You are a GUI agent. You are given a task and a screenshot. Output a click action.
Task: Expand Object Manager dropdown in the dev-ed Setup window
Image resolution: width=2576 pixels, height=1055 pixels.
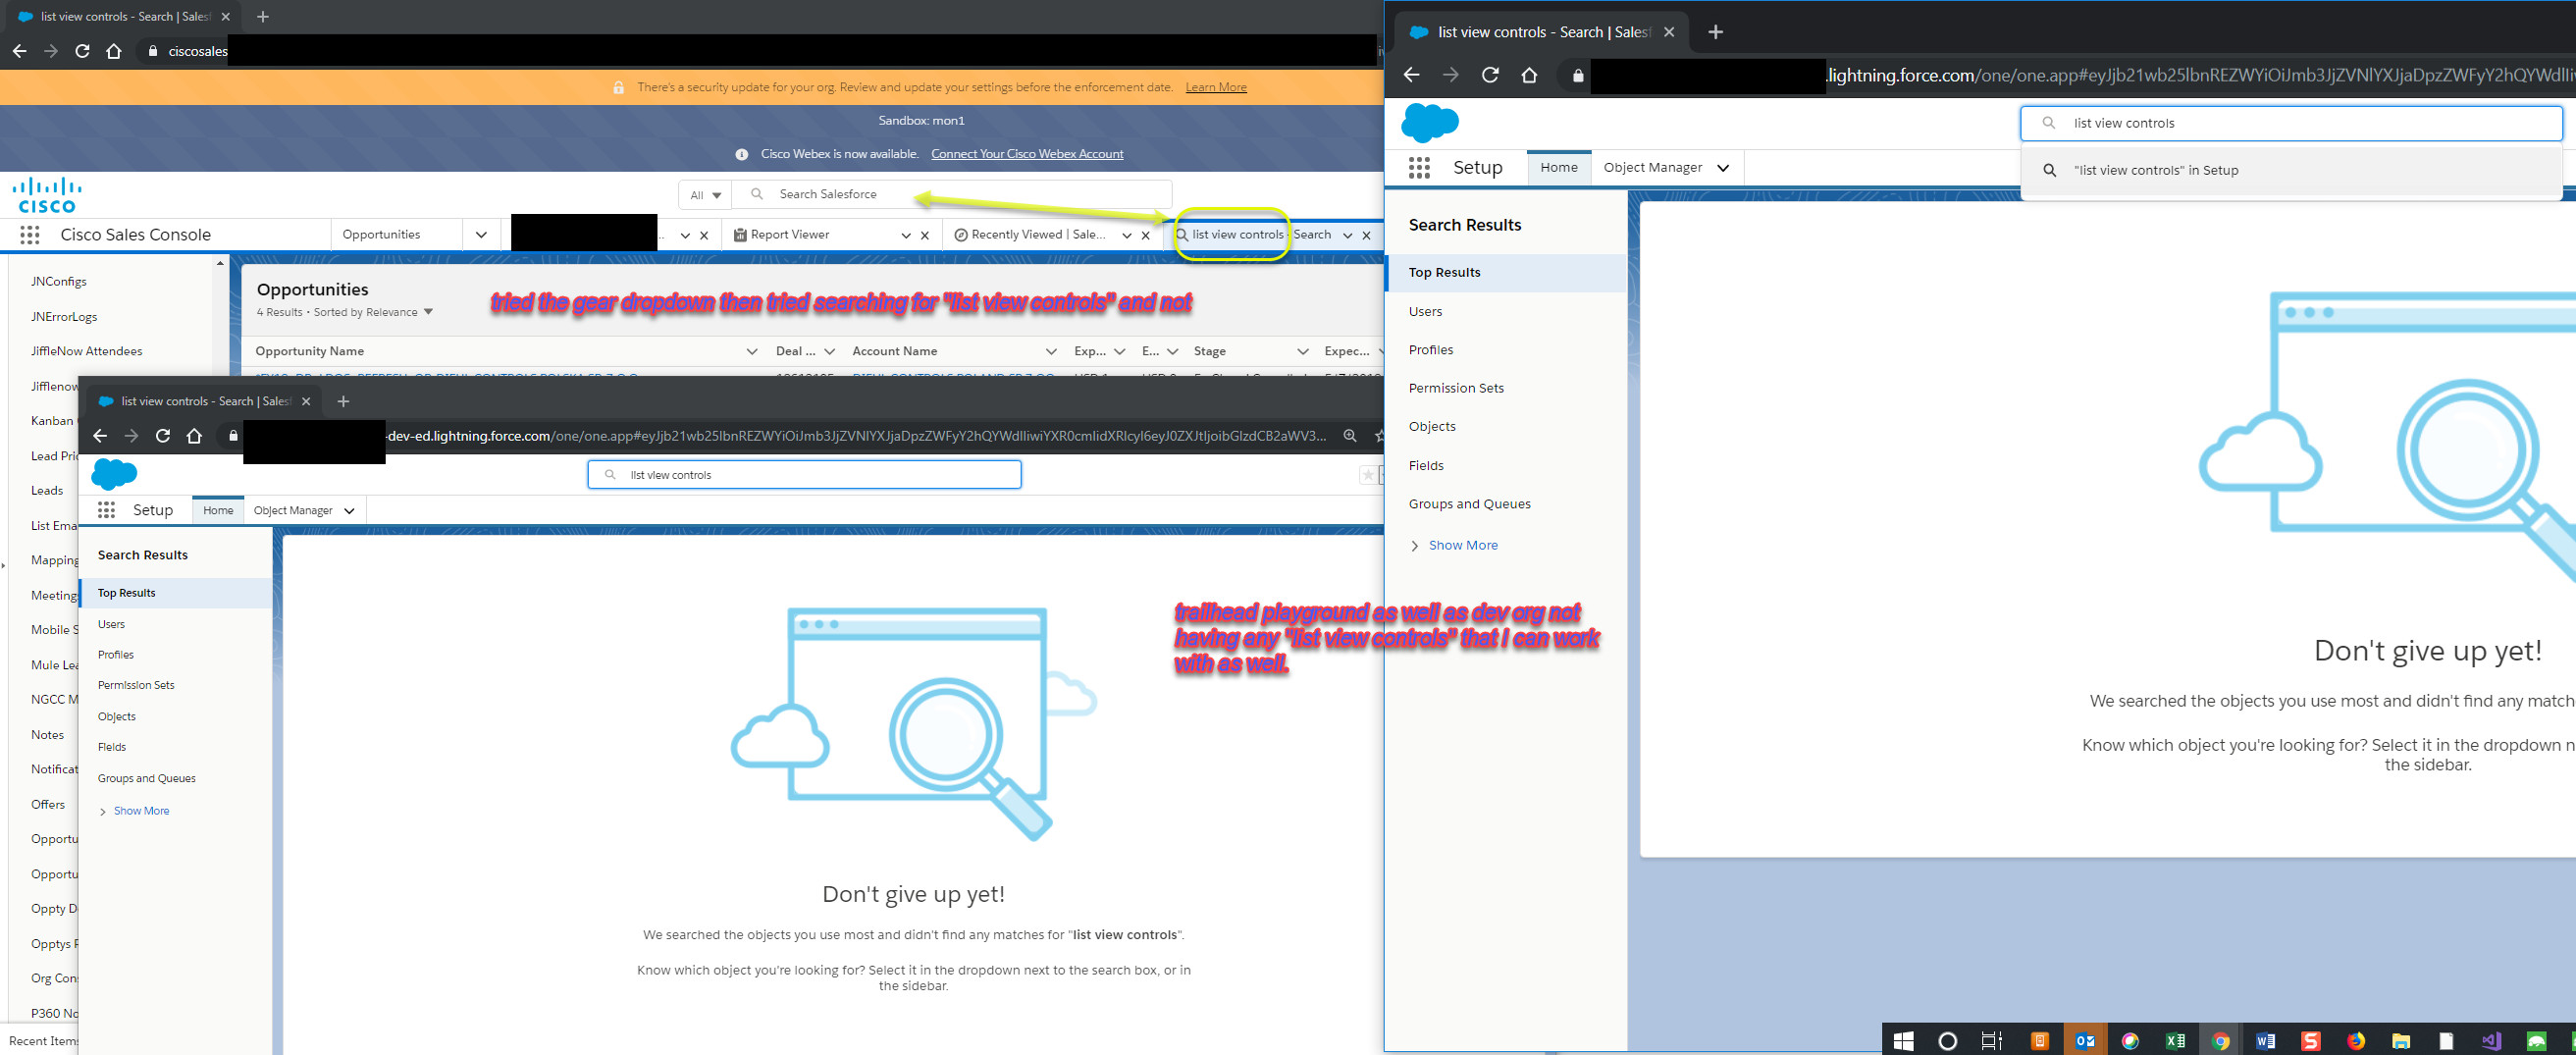pyautogui.click(x=349, y=511)
